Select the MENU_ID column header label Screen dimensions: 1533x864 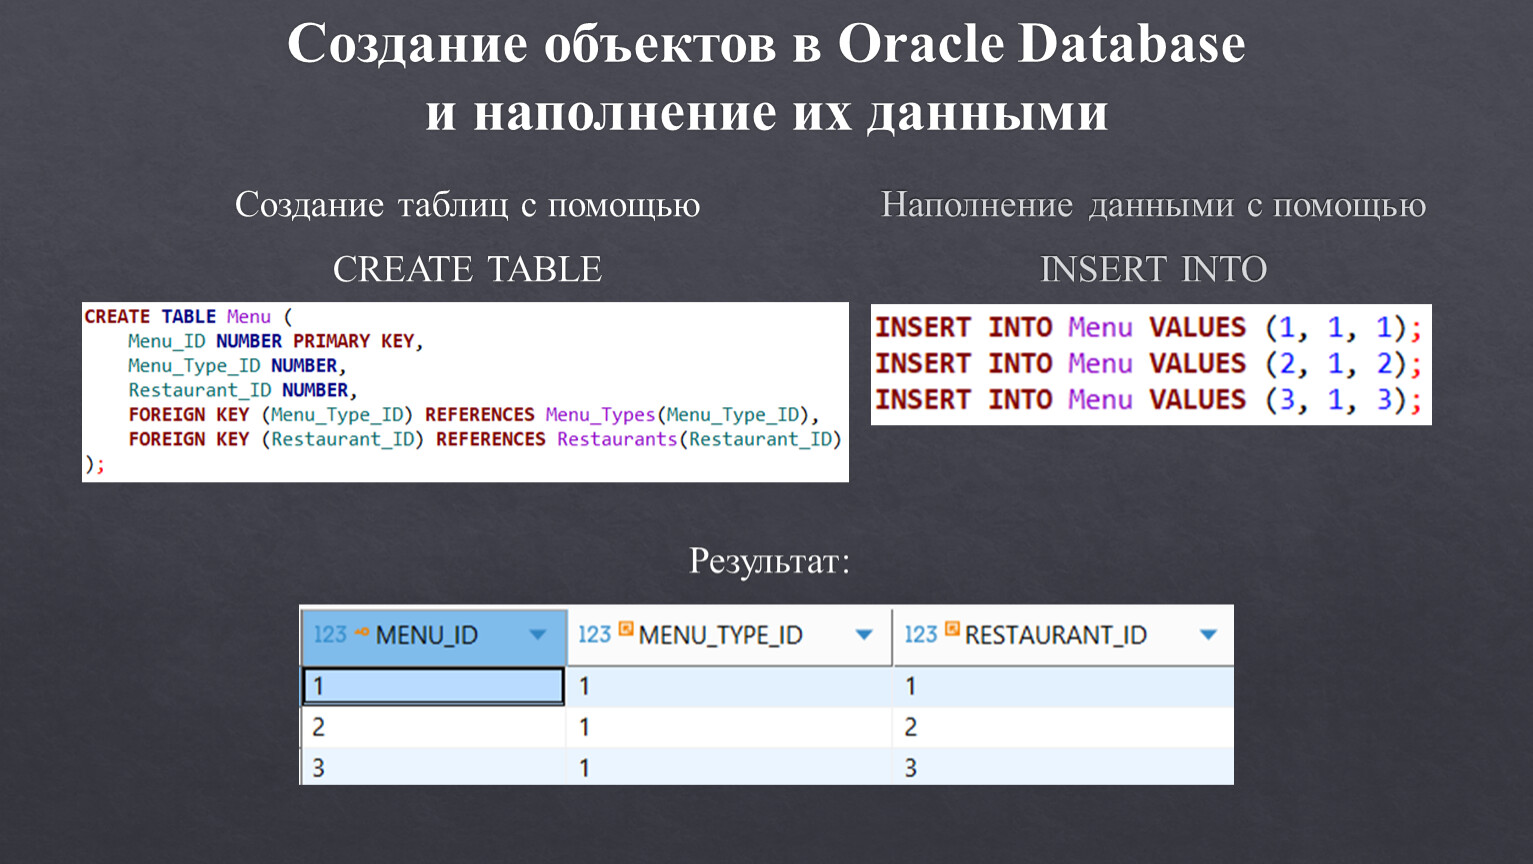tap(426, 635)
